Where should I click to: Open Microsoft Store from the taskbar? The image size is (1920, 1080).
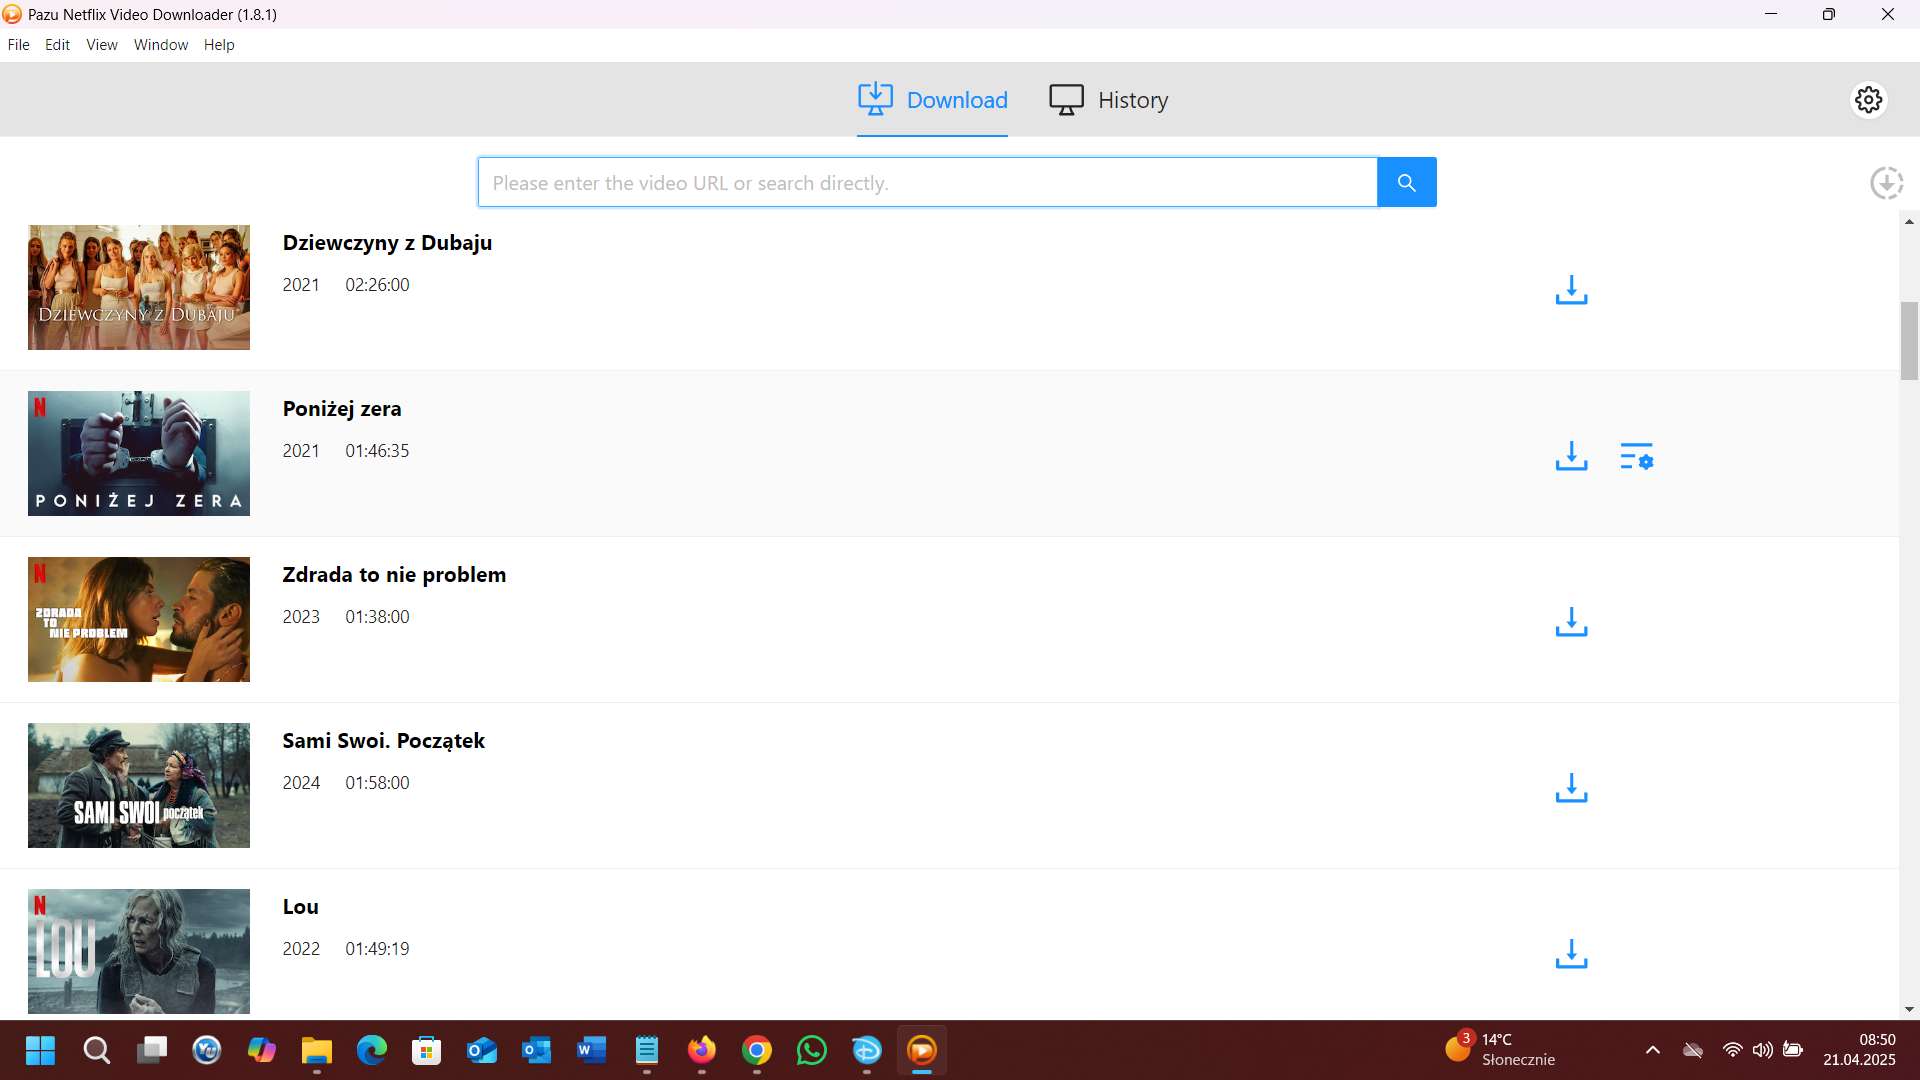[x=427, y=1050]
